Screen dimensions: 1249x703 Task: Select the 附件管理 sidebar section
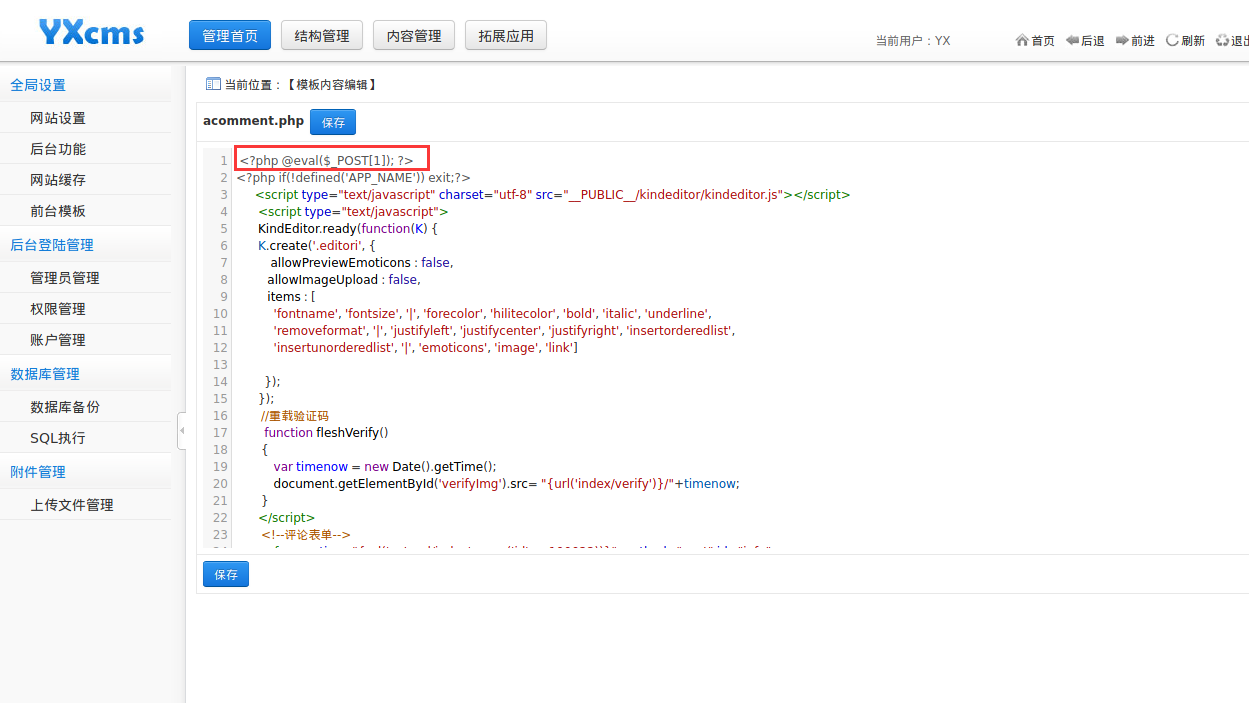38,472
